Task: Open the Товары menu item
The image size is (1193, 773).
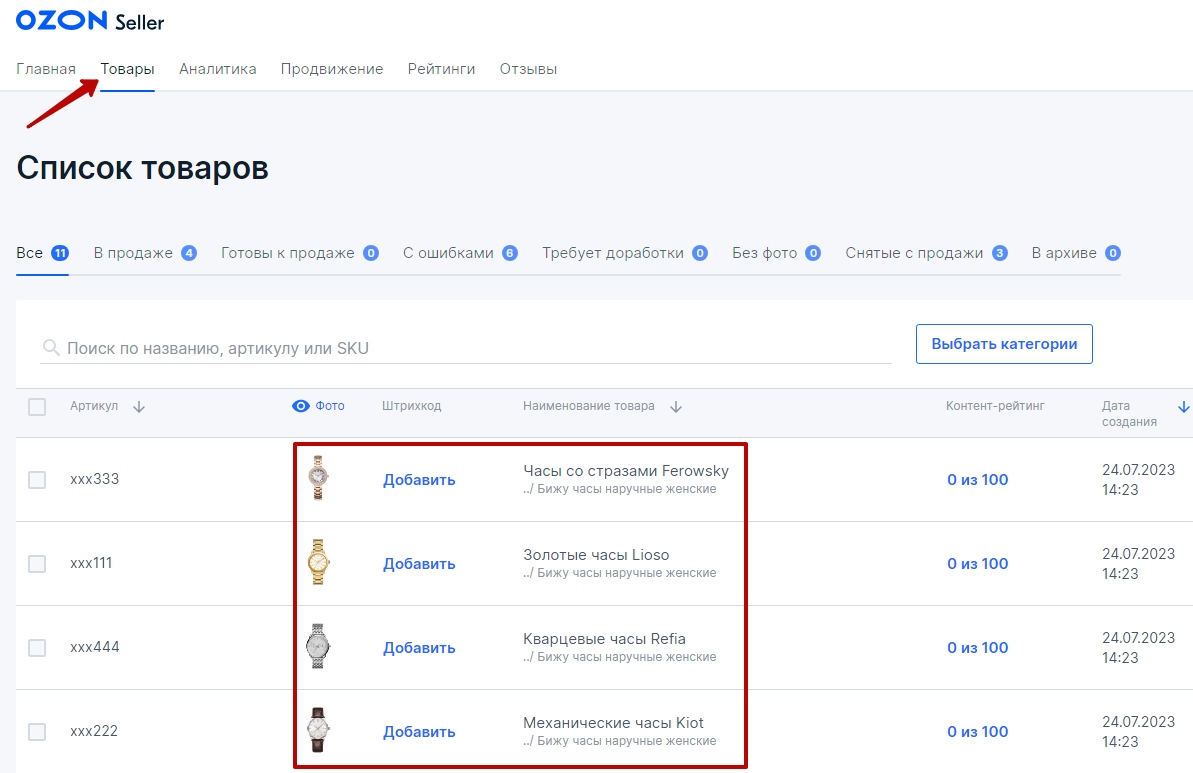Action: [x=128, y=69]
